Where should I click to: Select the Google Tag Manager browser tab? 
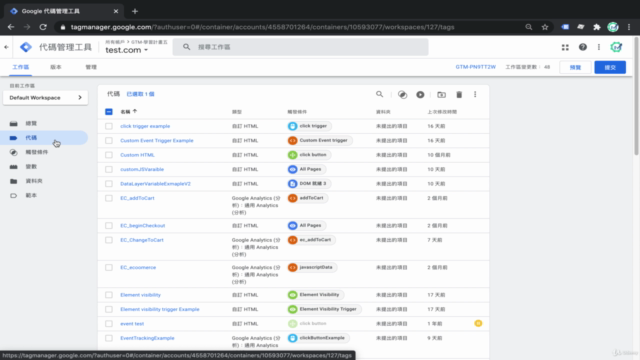(x=64, y=11)
